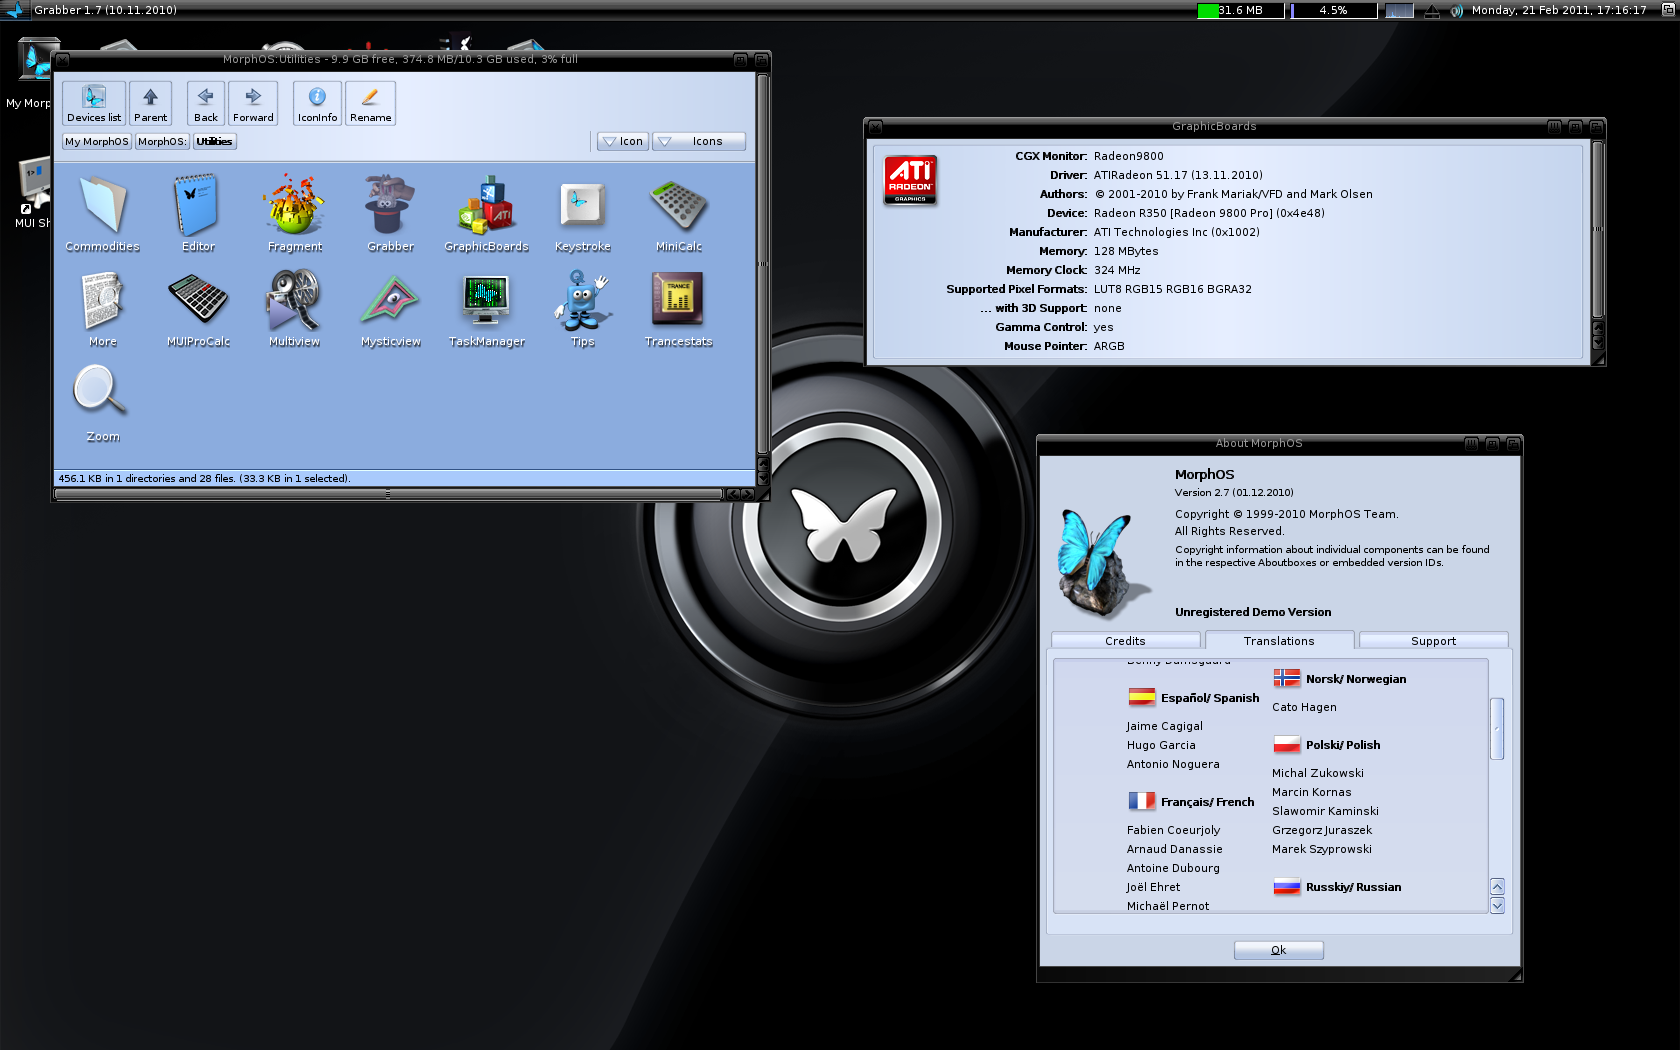
Task: Click translator name Cato Hagen
Action: click(x=1304, y=707)
